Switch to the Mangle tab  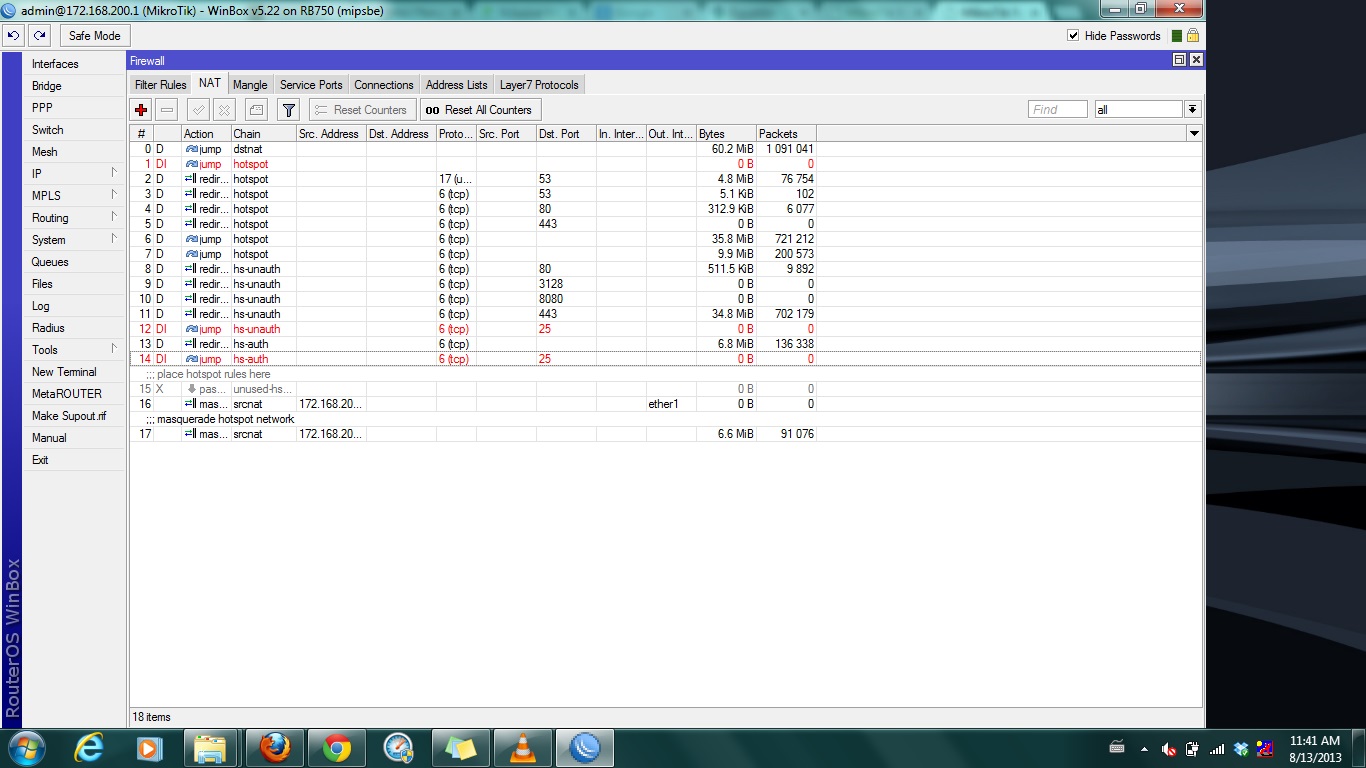250,85
